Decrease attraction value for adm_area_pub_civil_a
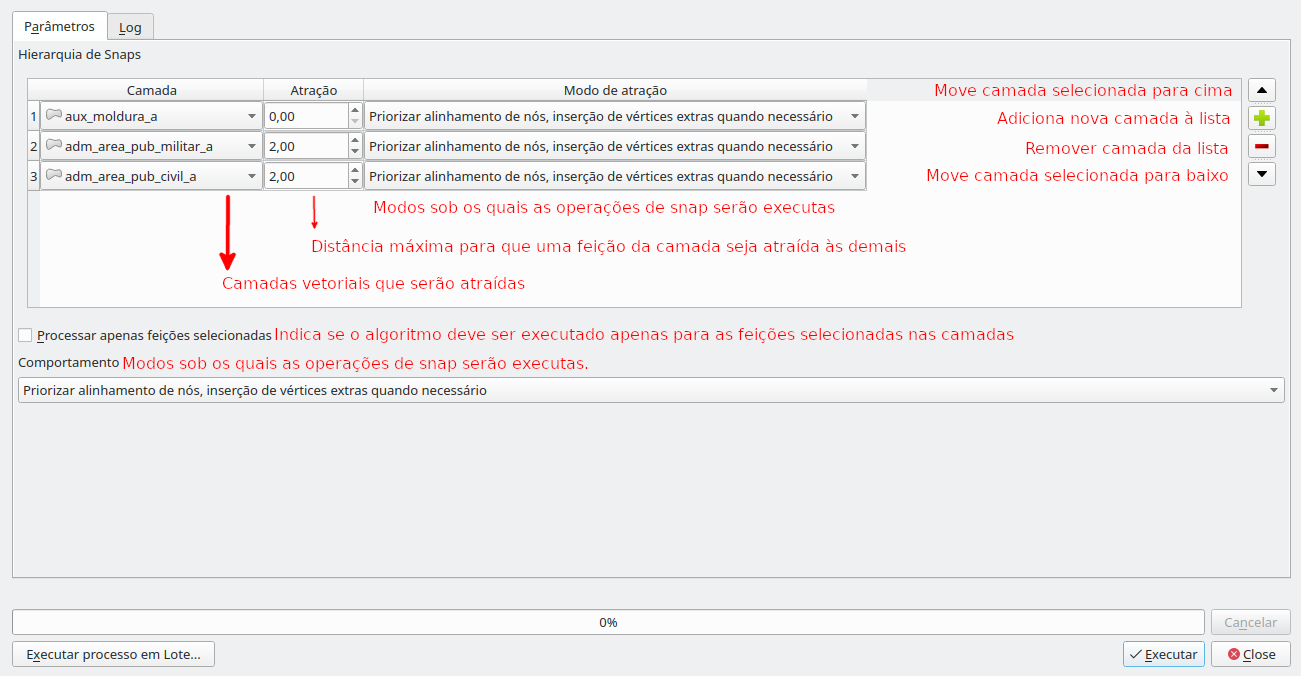1301x676 pixels. 355,182
